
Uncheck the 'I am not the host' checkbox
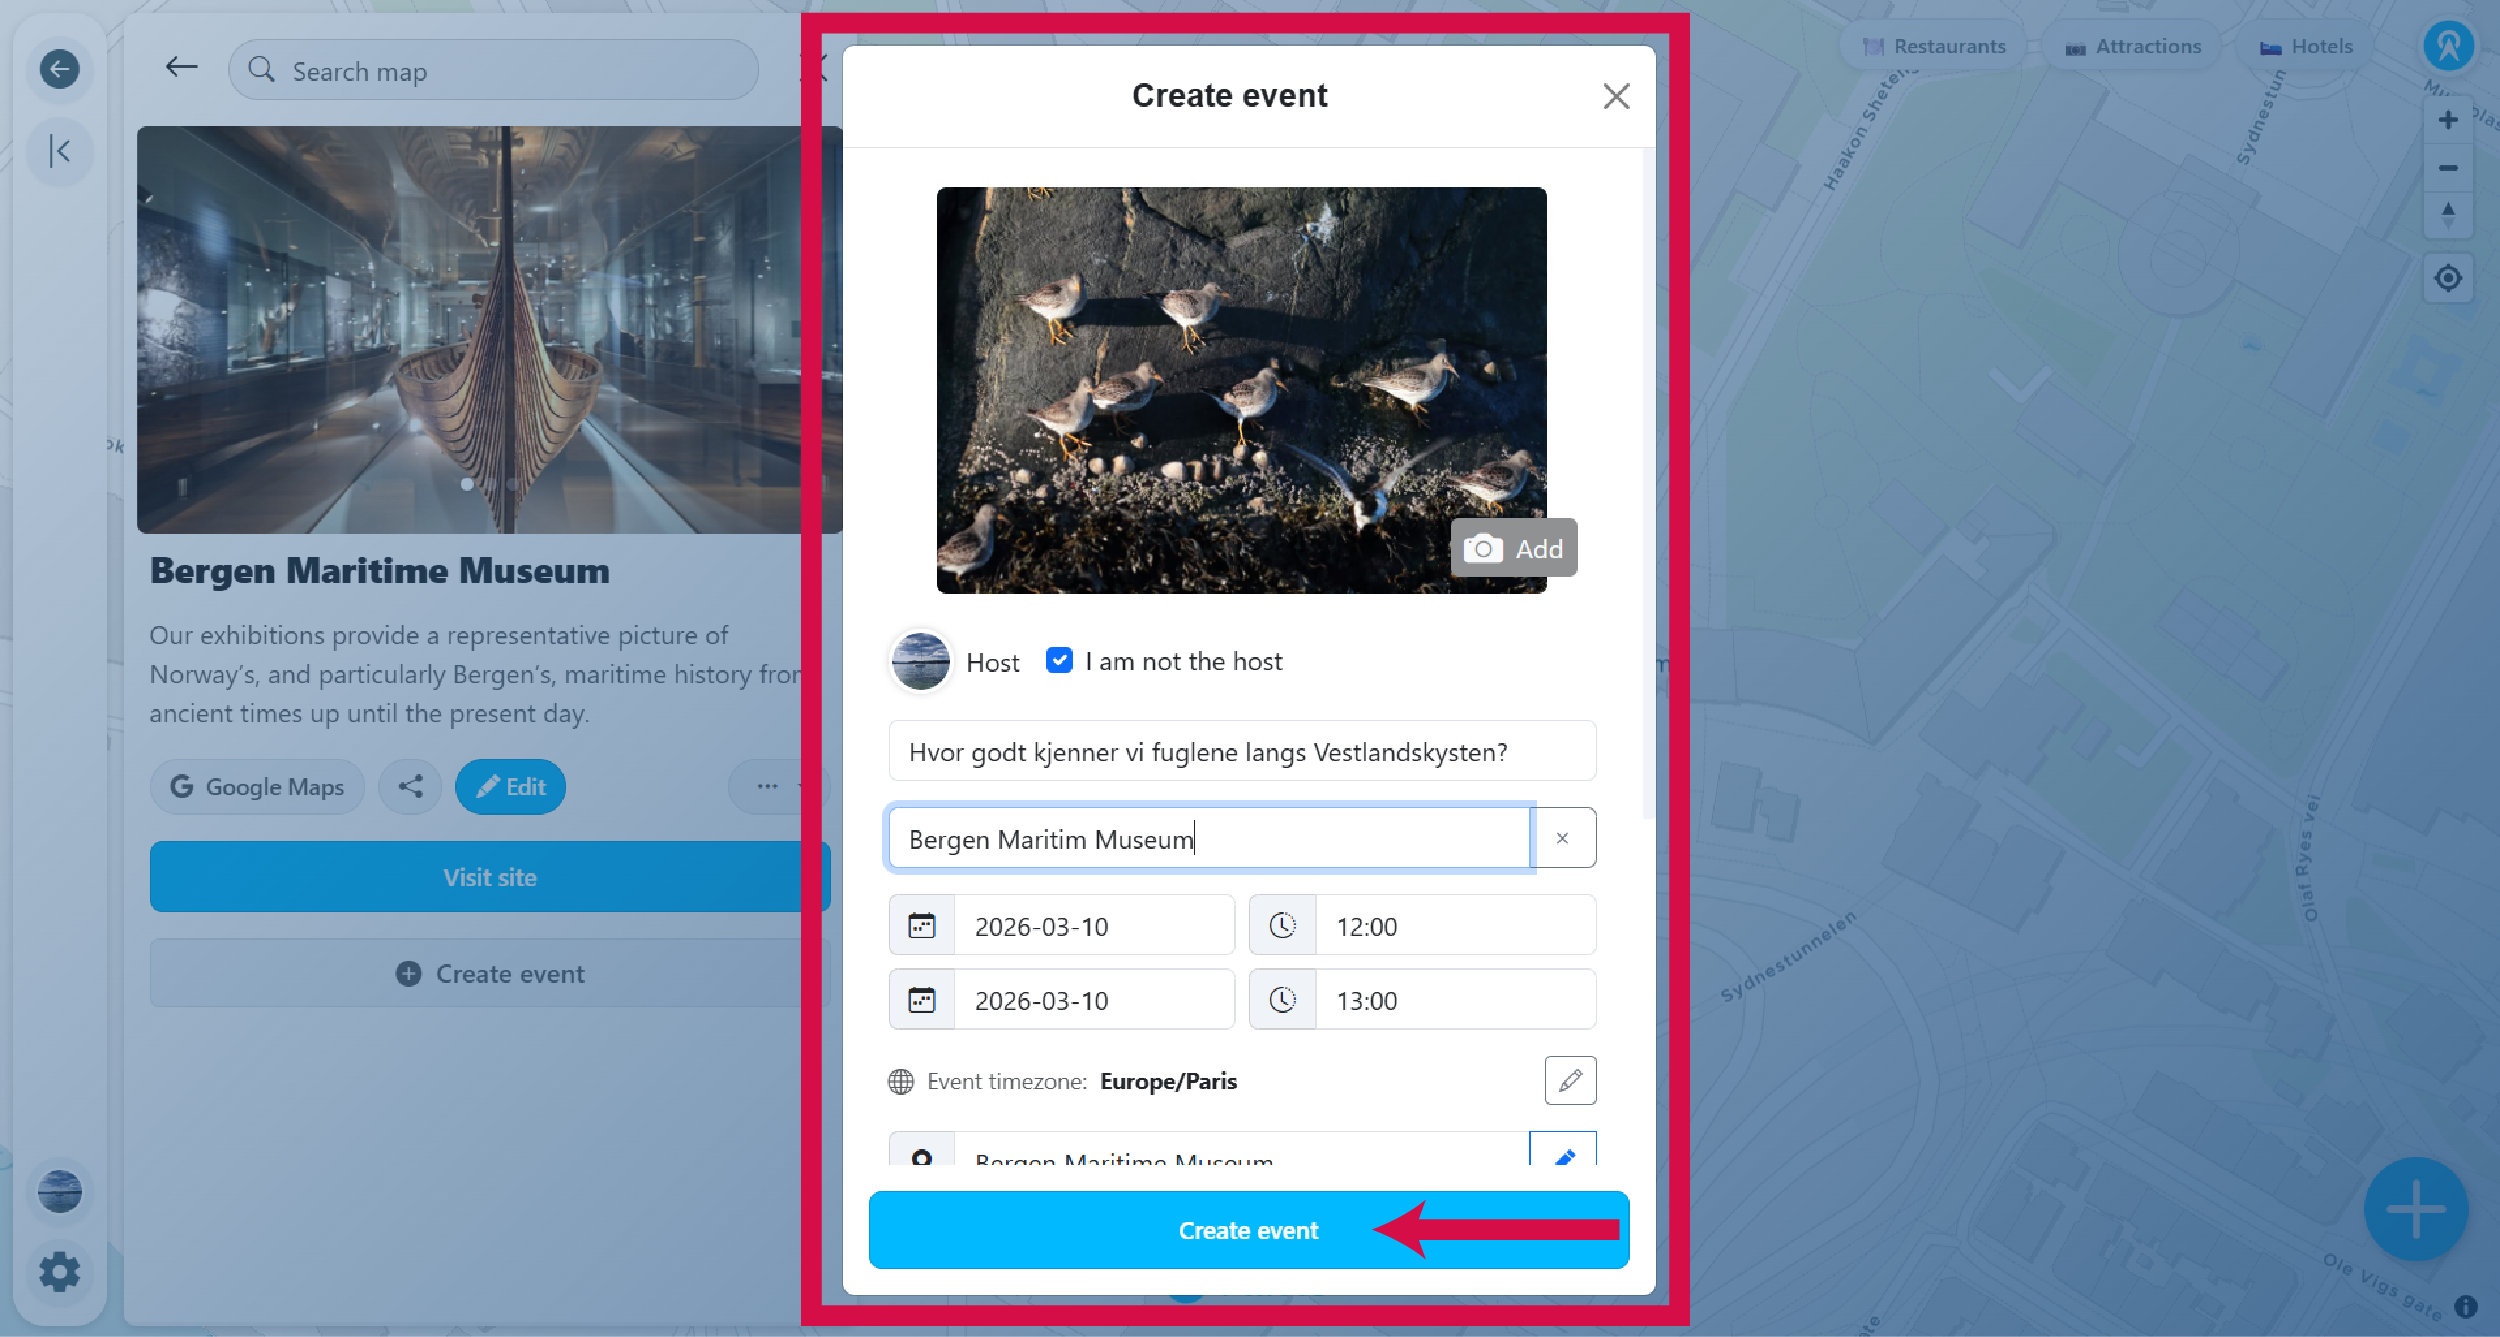click(x=1058, y=660)
